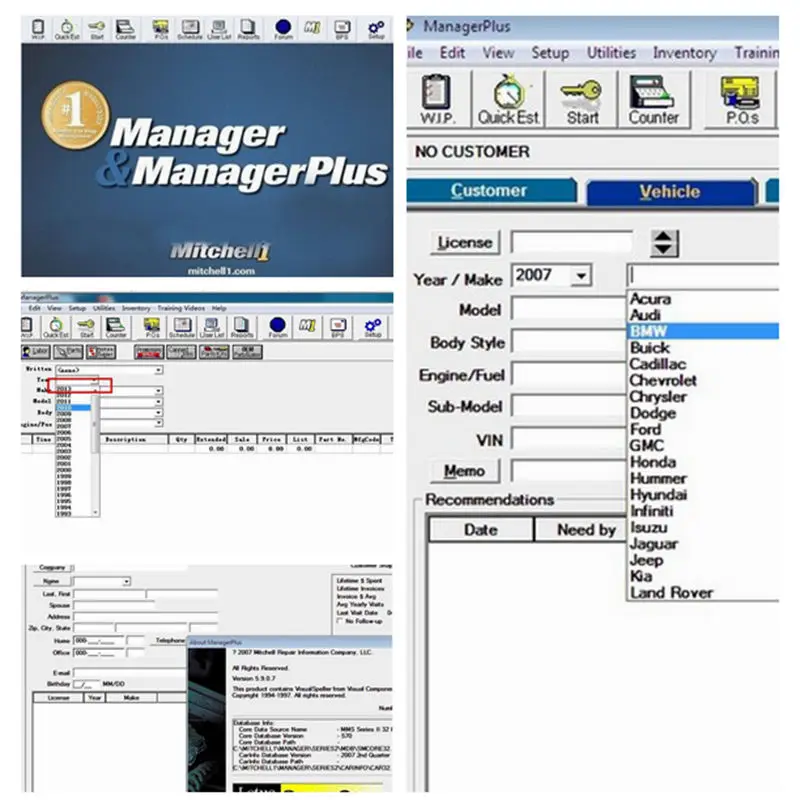The image size is (800, 800).
Task: Expand the Engine/Fuel dropdown arrow in order window
Action: (x=159, y=423)
